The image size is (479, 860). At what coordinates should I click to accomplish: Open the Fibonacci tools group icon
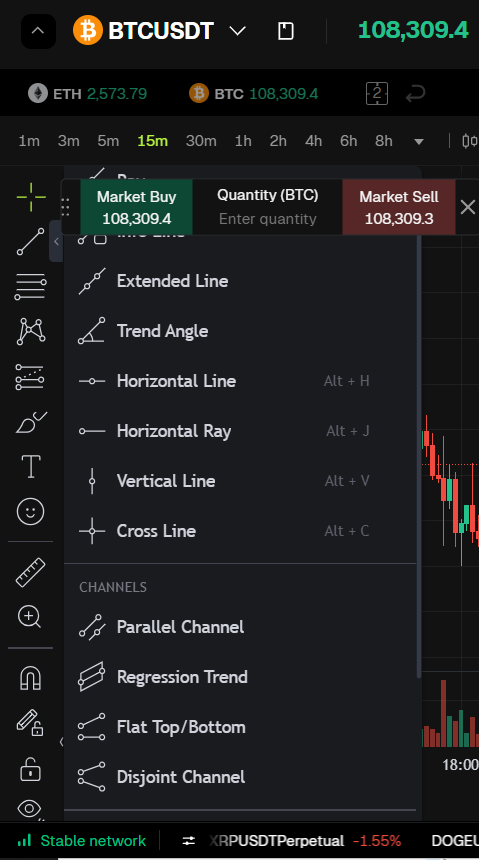31,287
